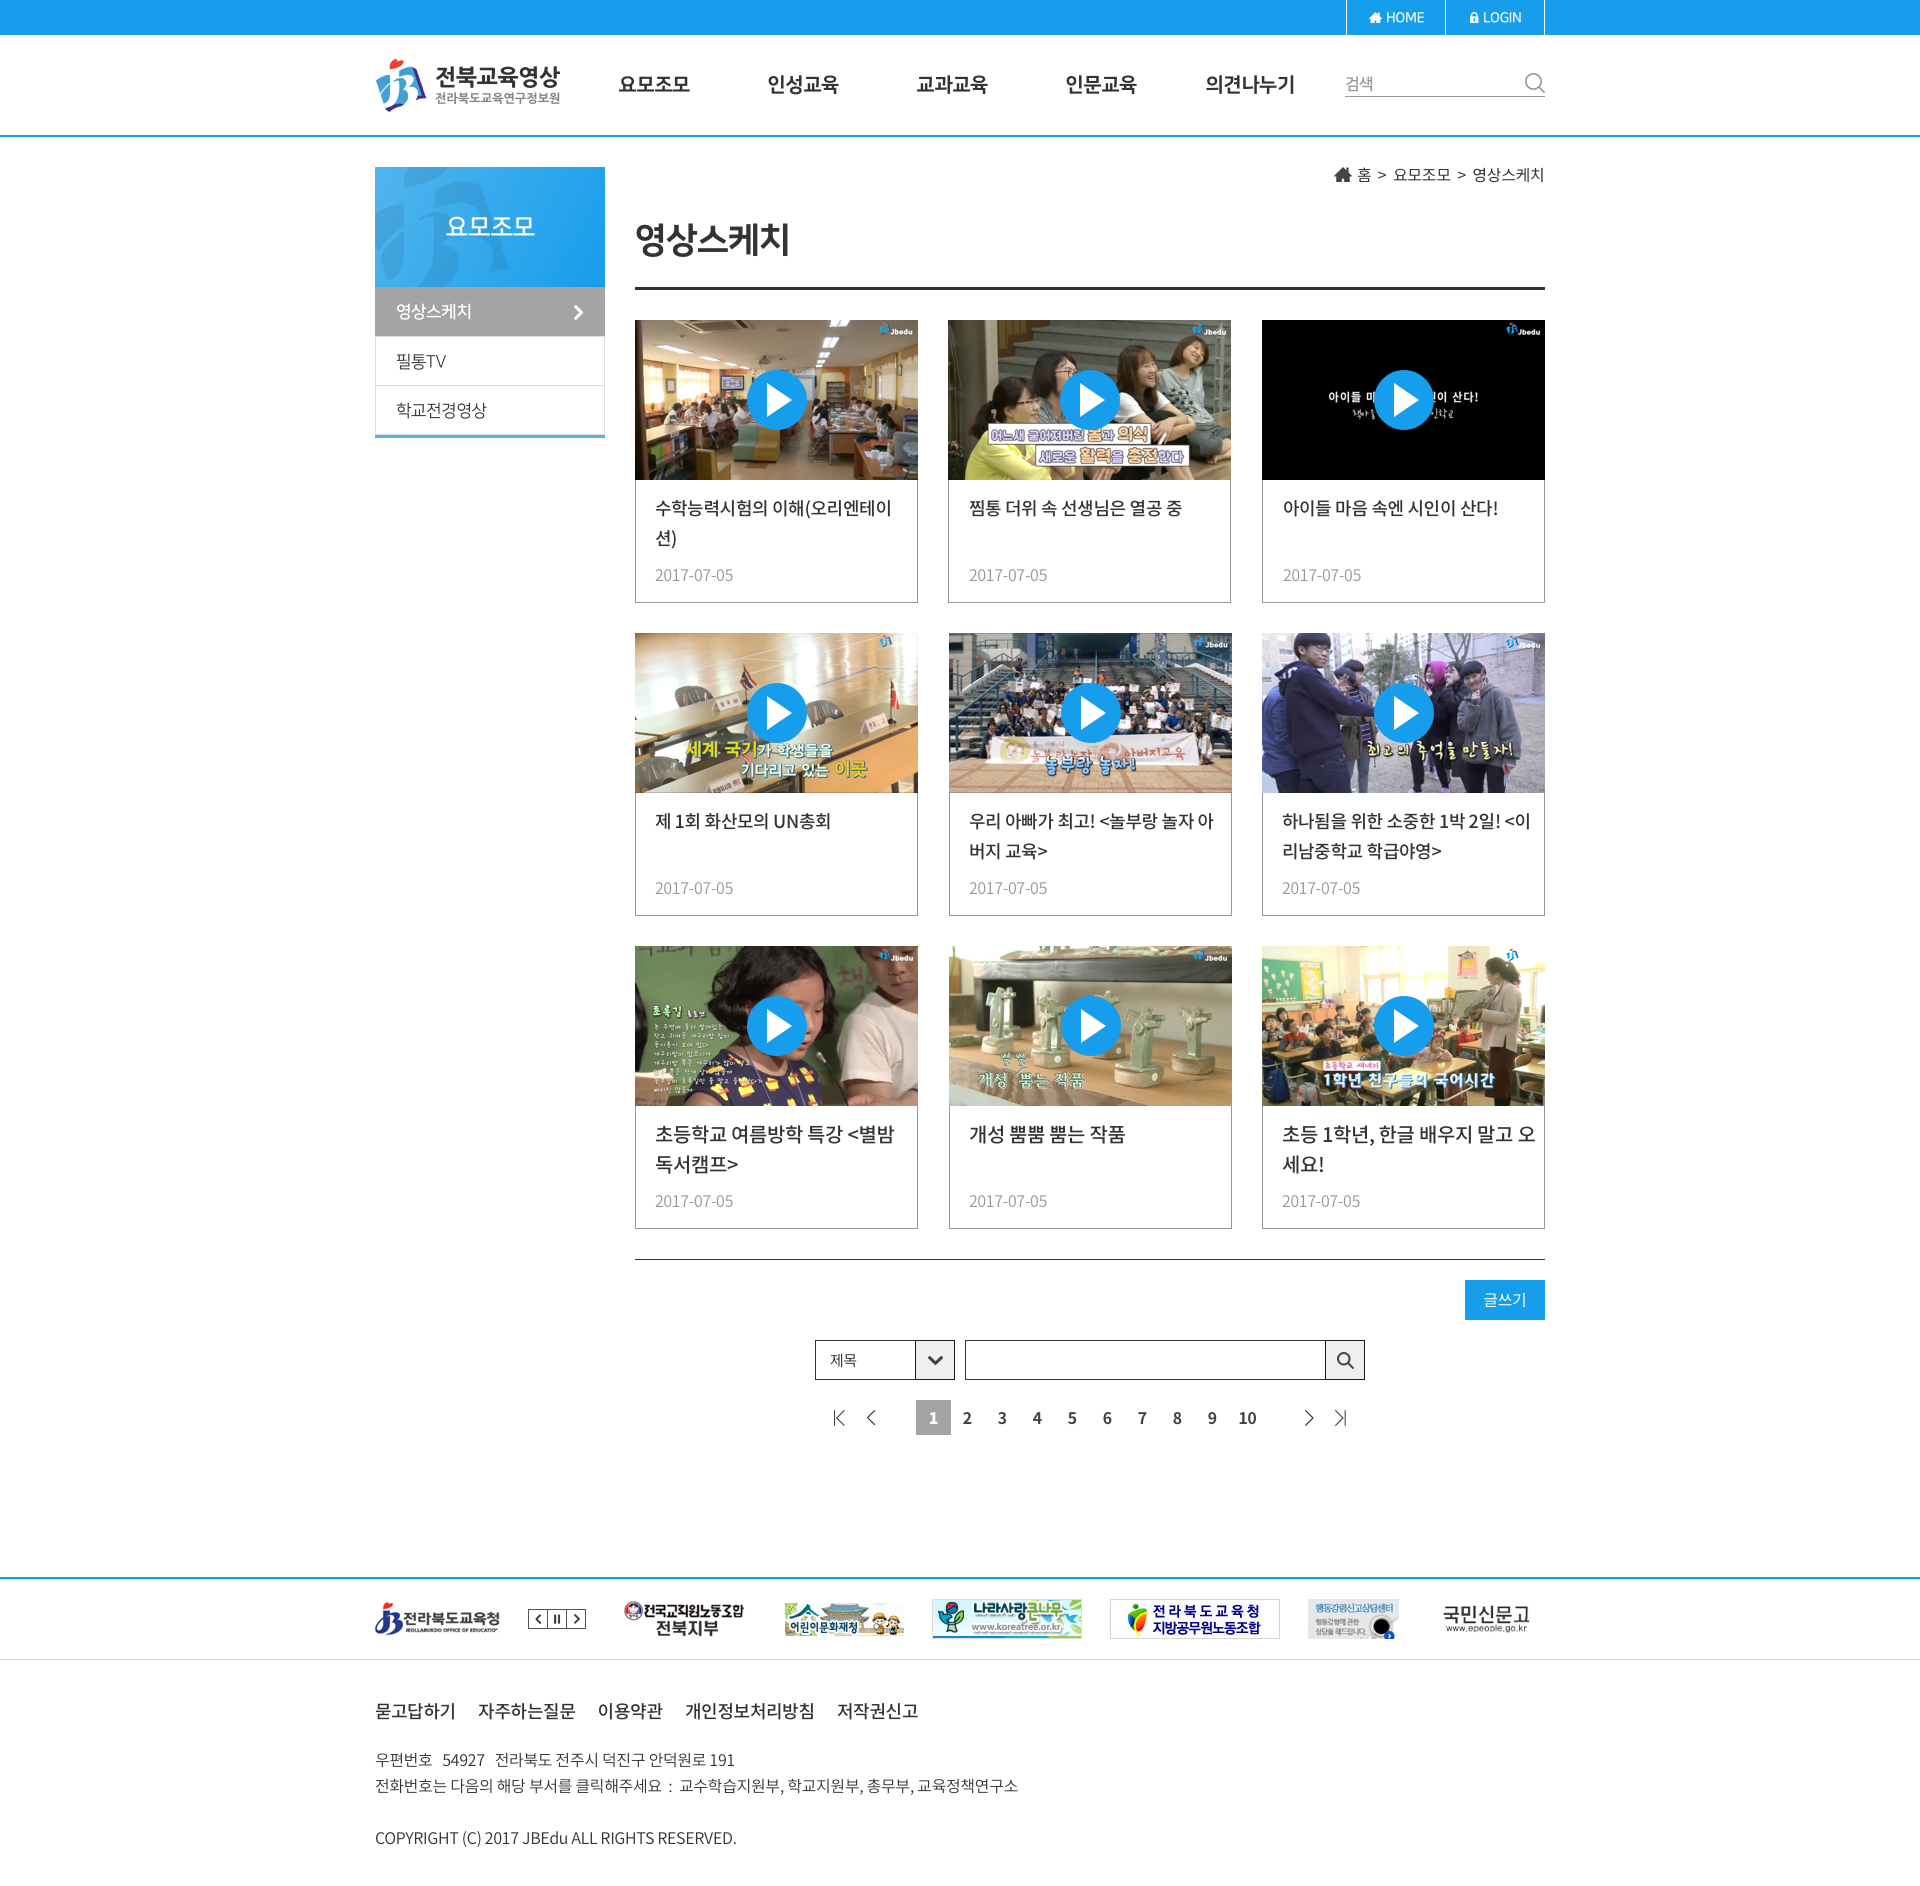Select current page 1 in pagination
Viewport: 1920px width, 1886px height.
pos(933,1418)
